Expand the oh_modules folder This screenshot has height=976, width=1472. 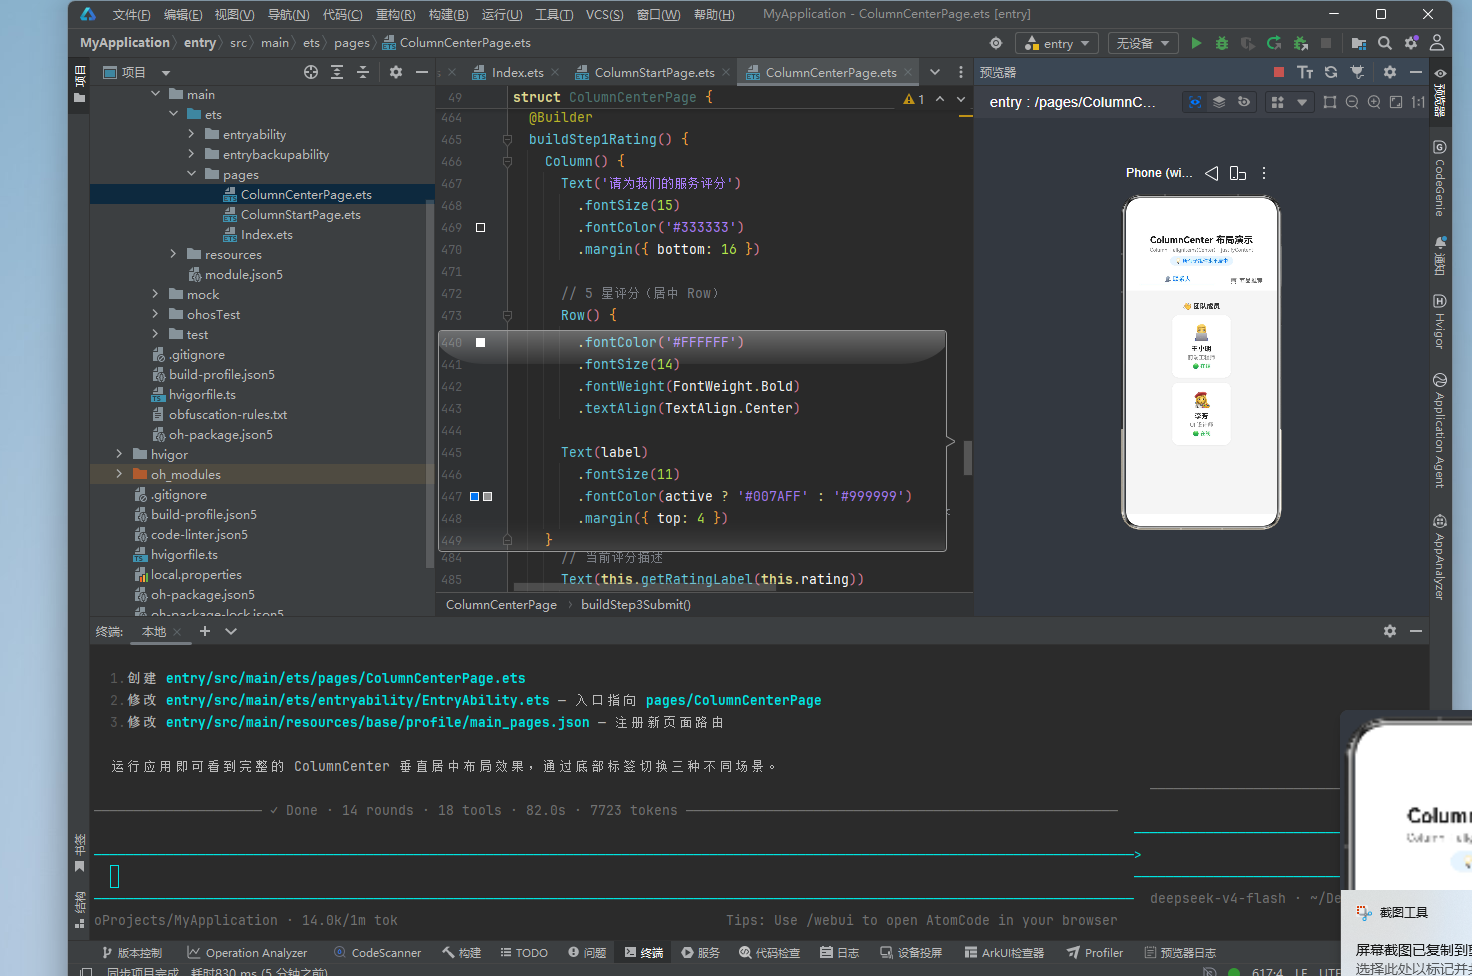pyautogui.click(x=120, y=474)
